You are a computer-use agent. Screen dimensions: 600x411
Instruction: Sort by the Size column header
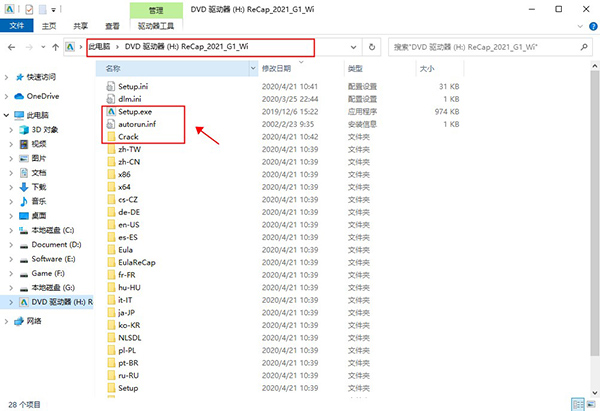click(440, 68)
